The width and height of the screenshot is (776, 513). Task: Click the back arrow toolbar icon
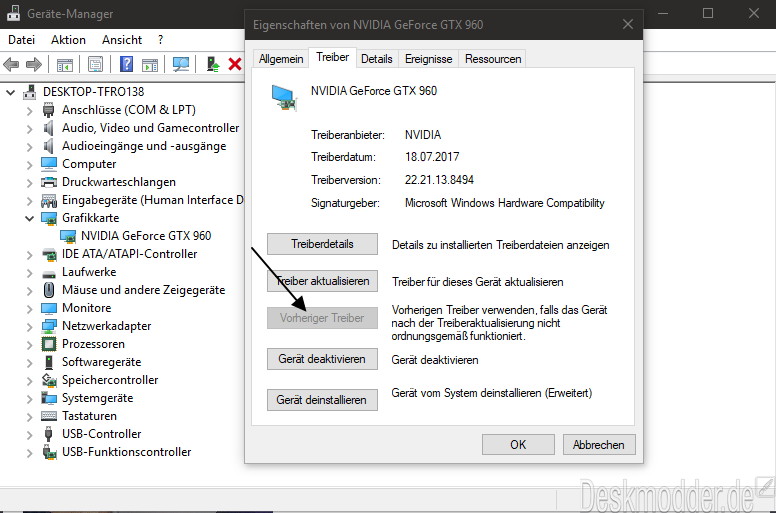pos(11,64)
